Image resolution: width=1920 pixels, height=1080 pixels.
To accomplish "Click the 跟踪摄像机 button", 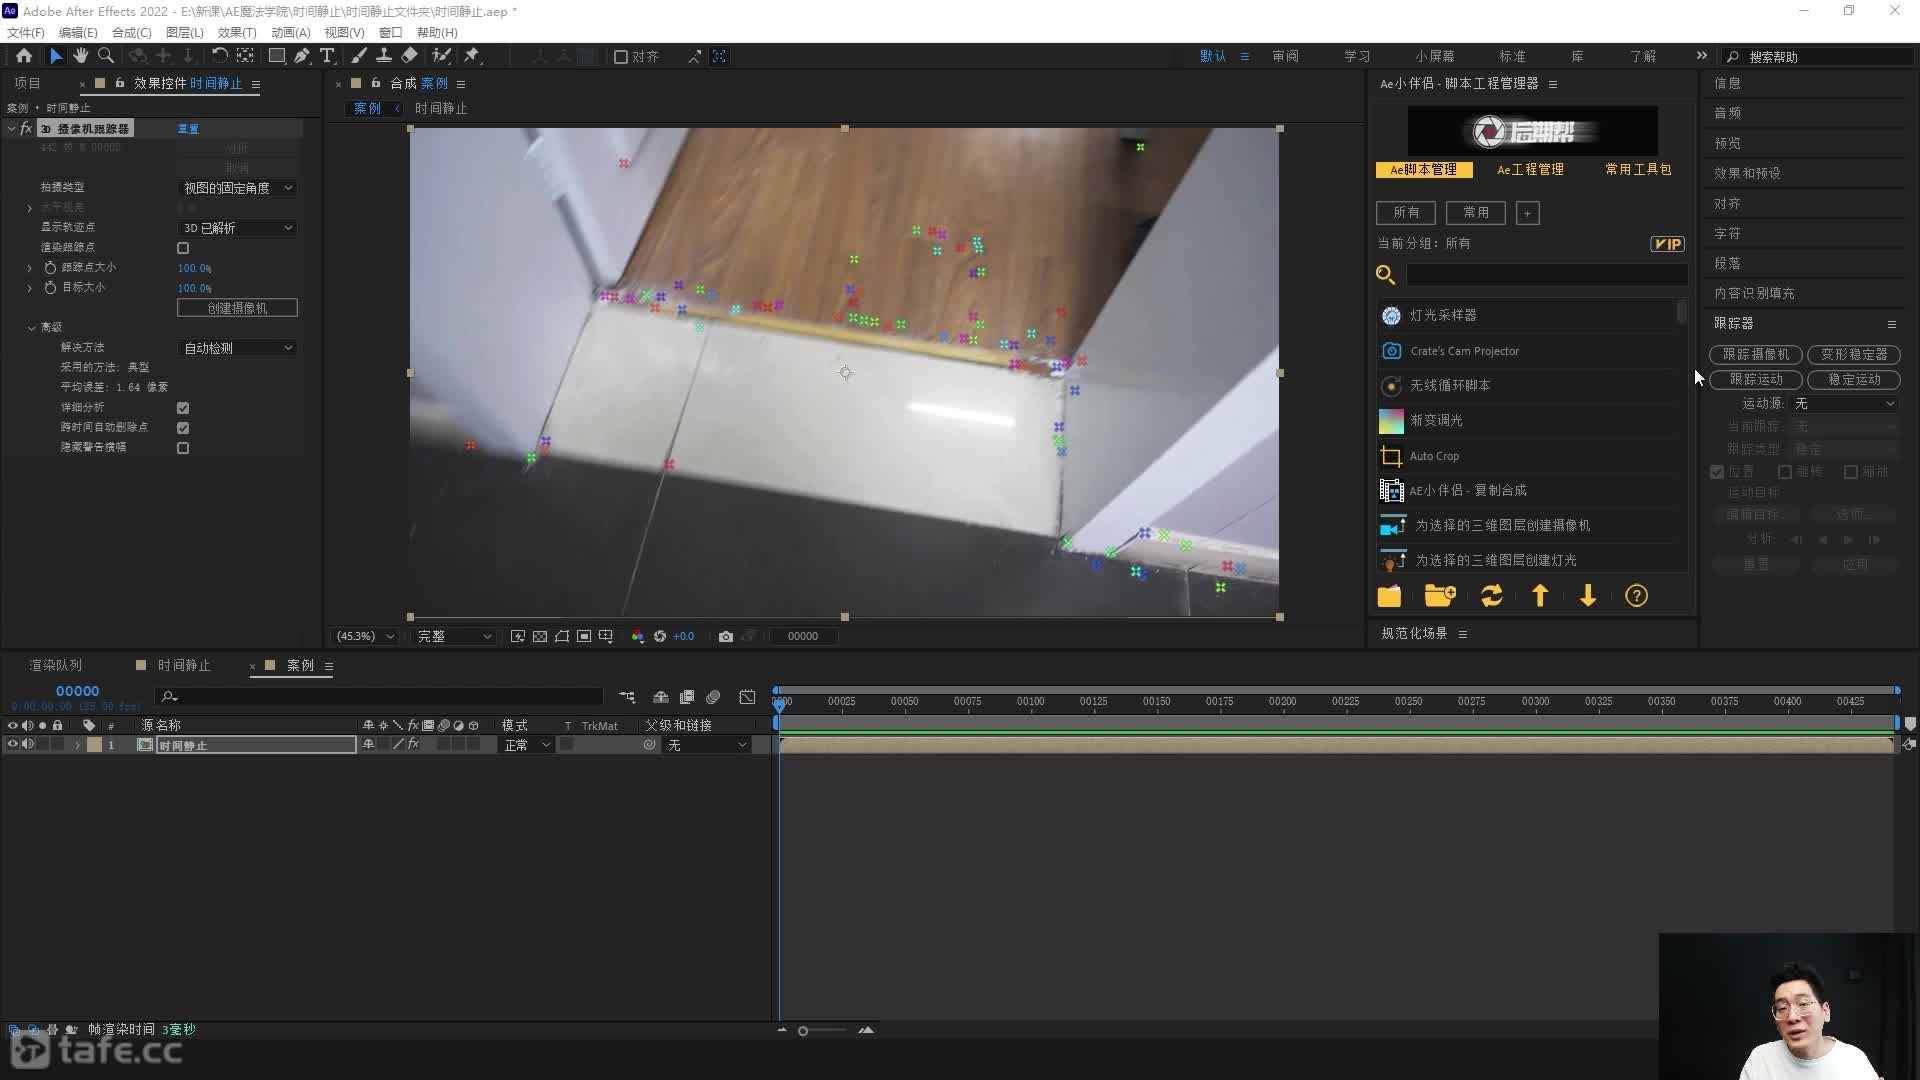I will click(x=1756, y=355).
